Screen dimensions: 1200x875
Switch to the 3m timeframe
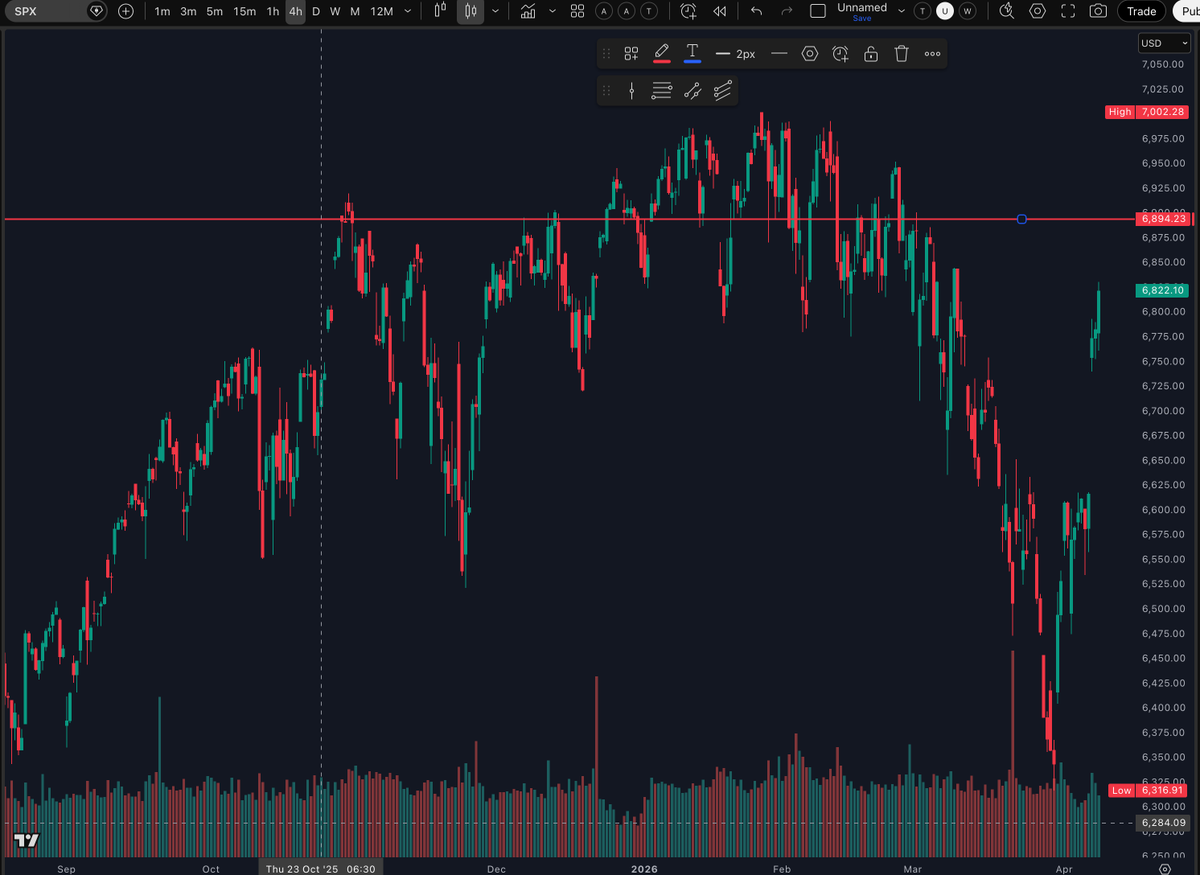click(188, 11)
